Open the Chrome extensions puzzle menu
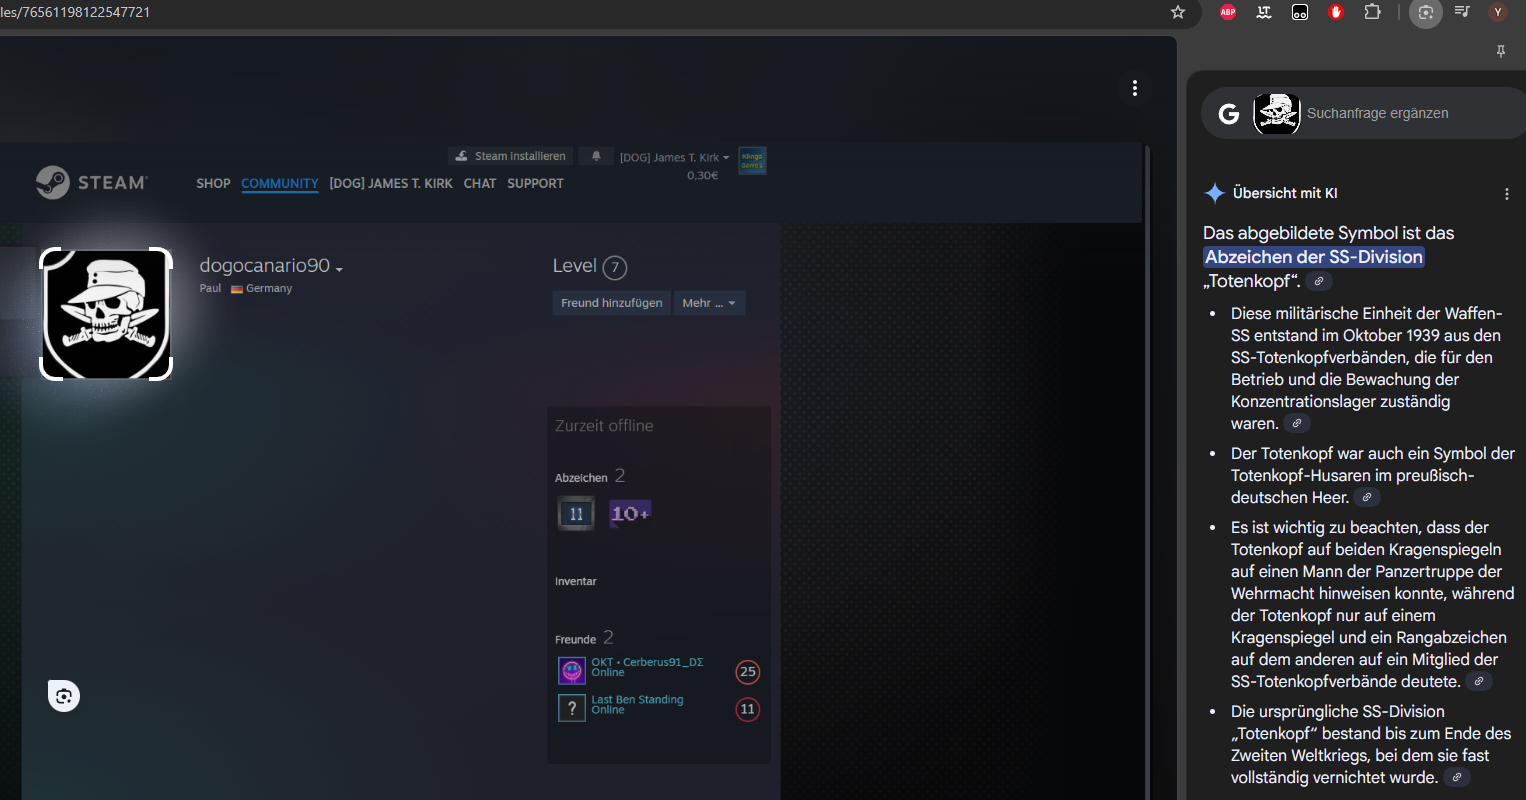1526x800 pixels. pos(1372,12)
